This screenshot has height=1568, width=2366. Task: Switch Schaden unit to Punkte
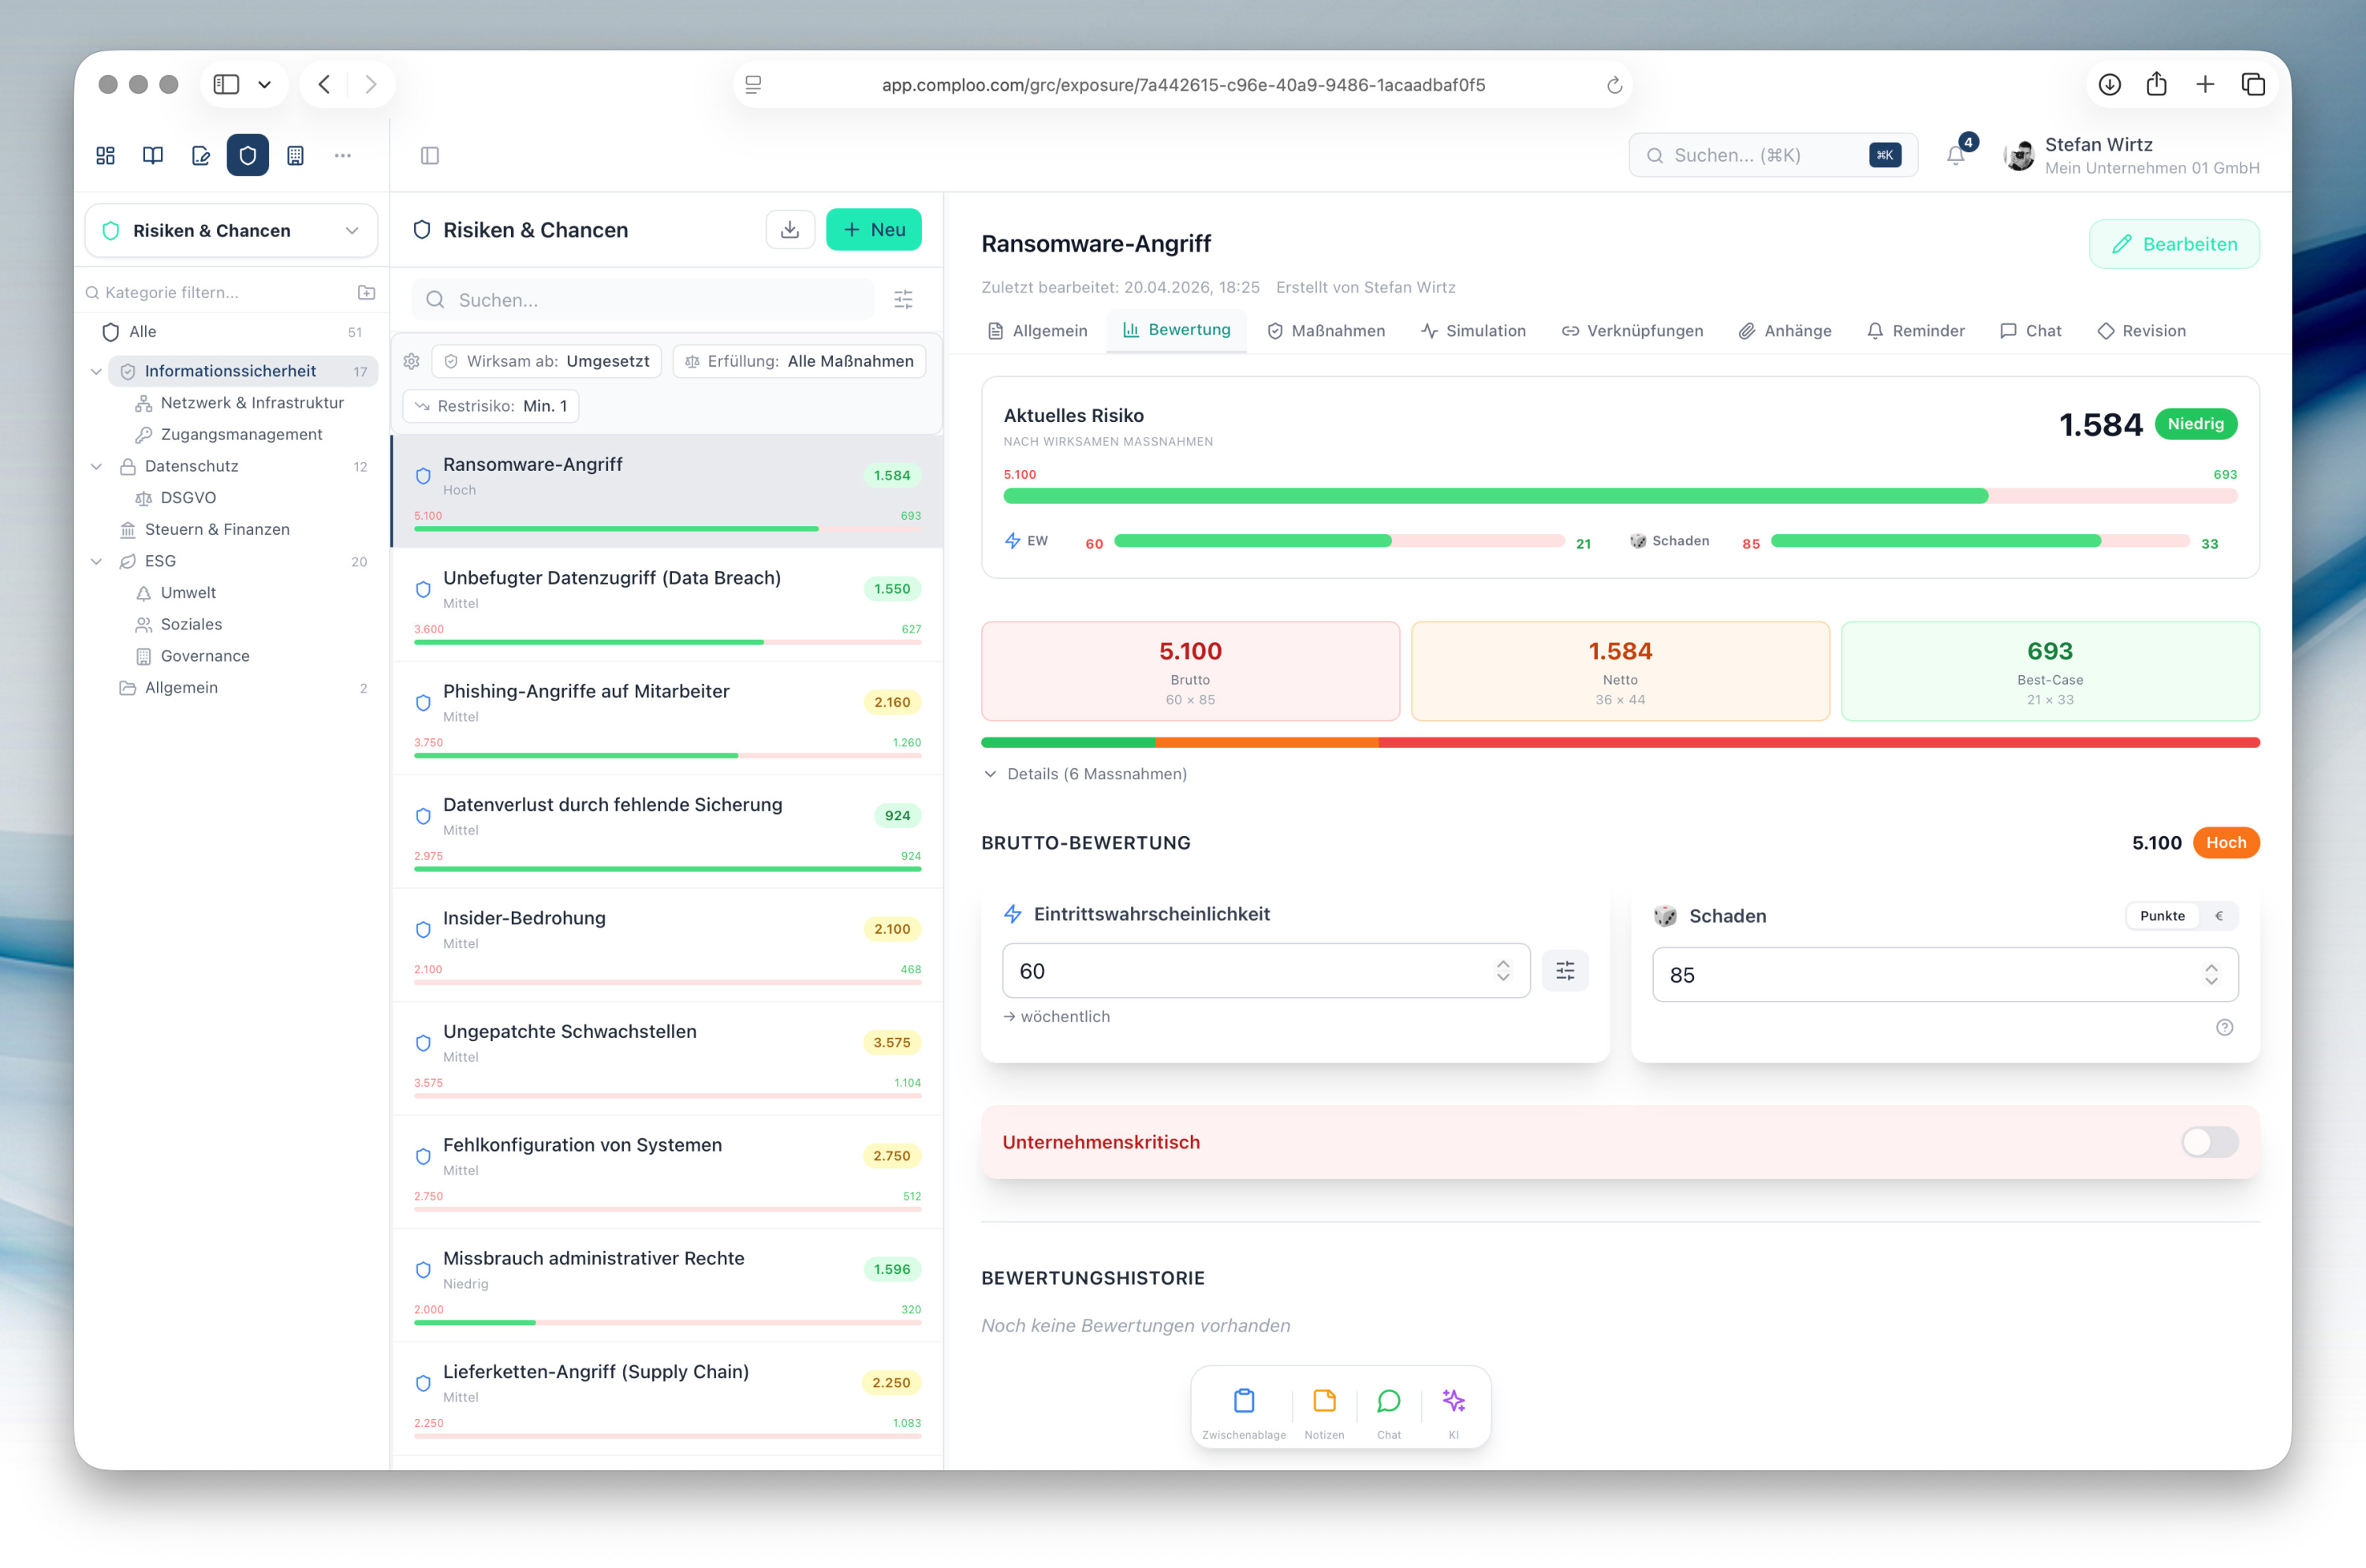(x=2161, y=916)
